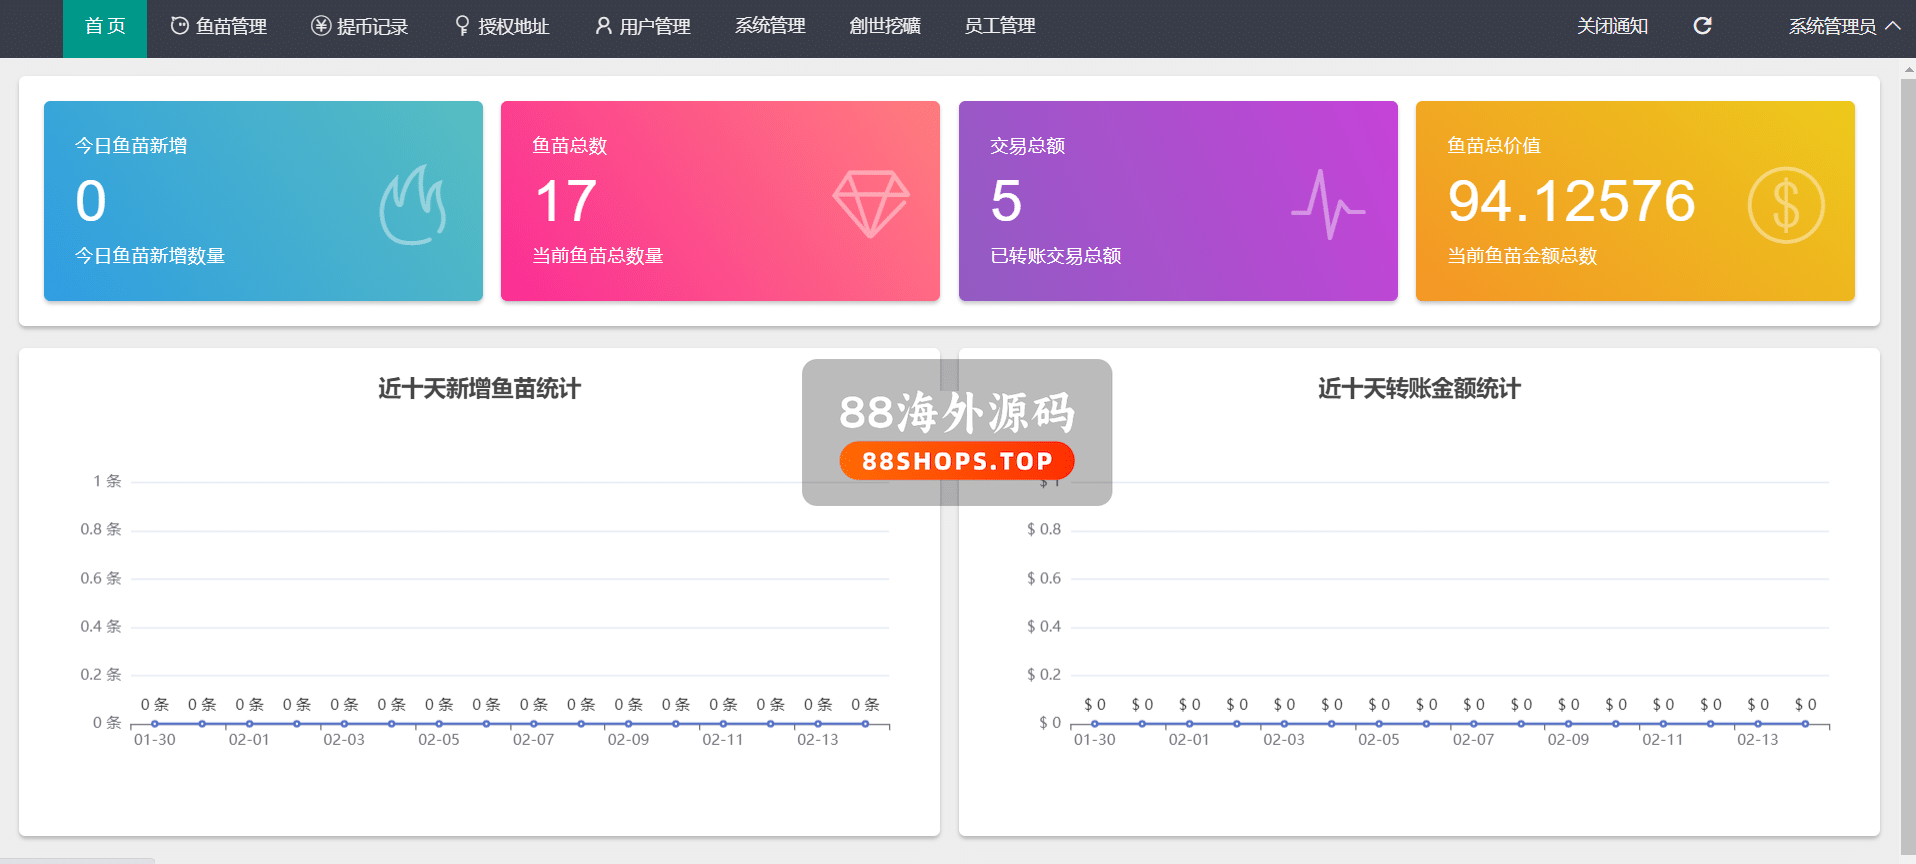Open the 员工管理 menu
The height and width of the screenshot is (864, 1916).
999,26
